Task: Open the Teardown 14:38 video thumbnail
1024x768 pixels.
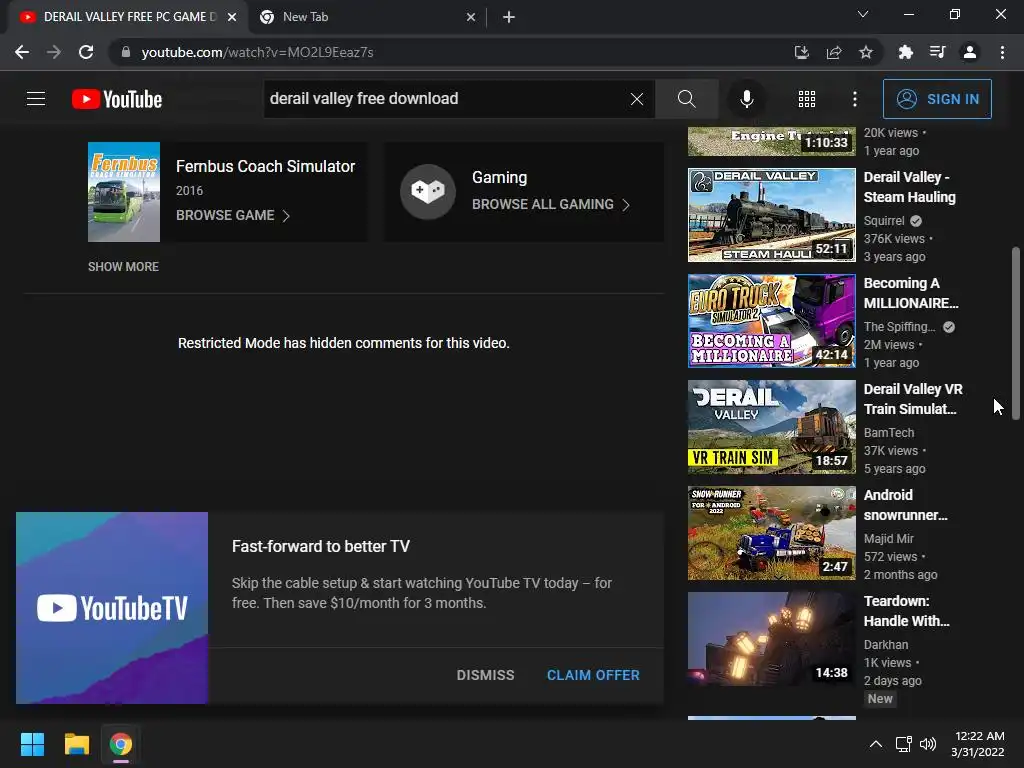Action: coord(771,639)
